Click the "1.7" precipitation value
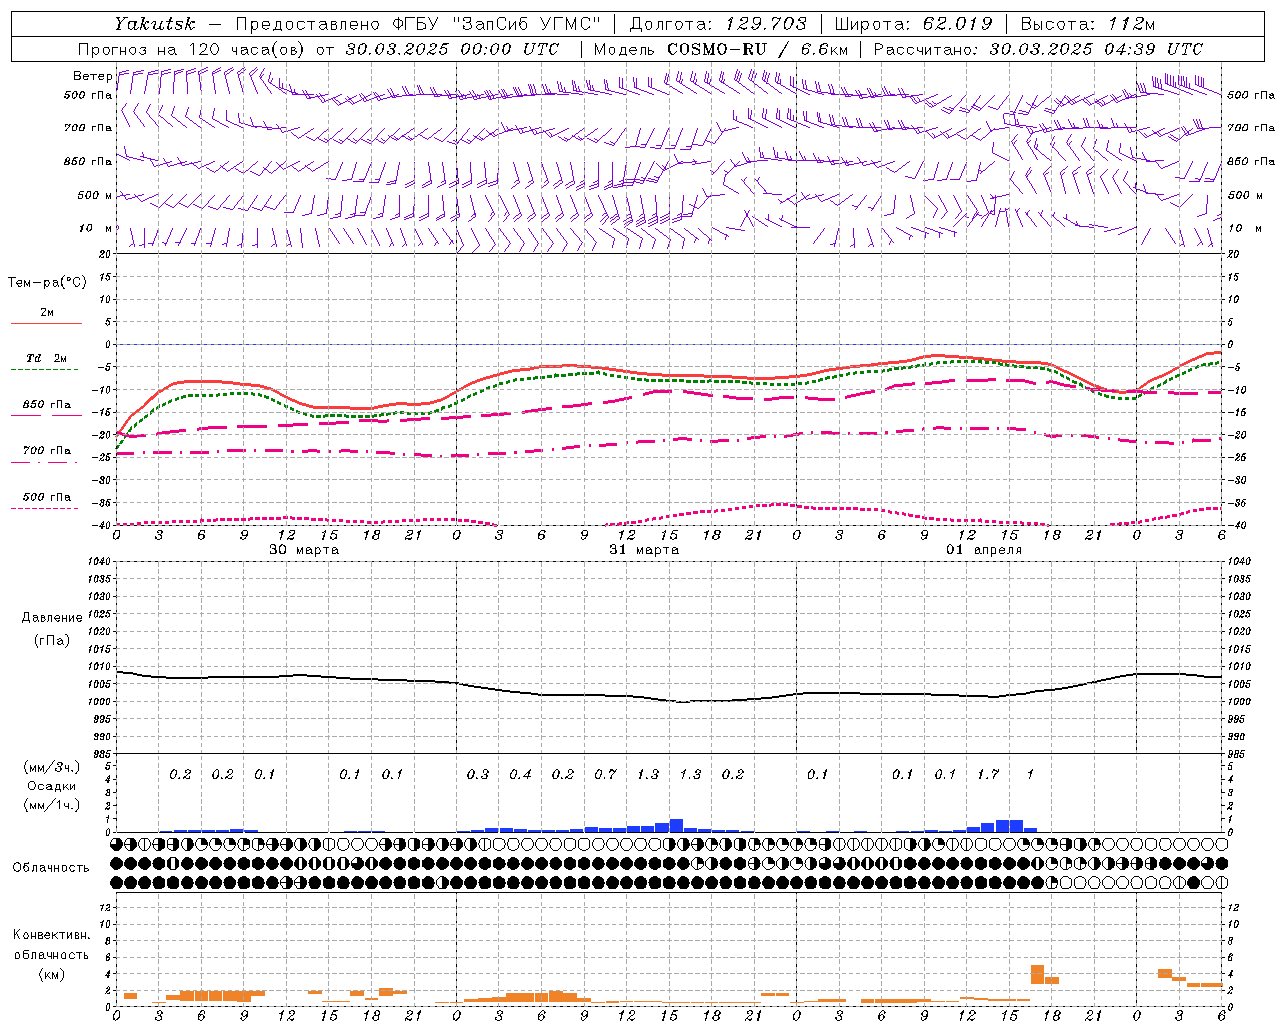The image size is (1280, 1024). point(988,774)
